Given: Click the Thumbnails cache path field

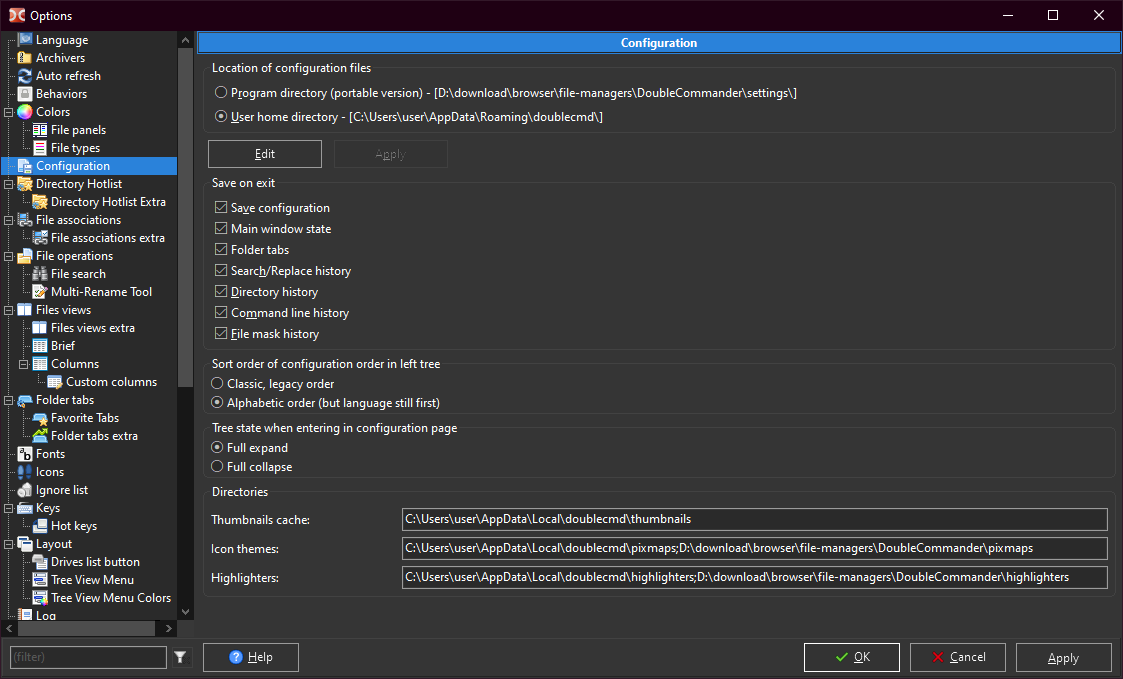Looking at the screenshot, I should pos(754,519).
